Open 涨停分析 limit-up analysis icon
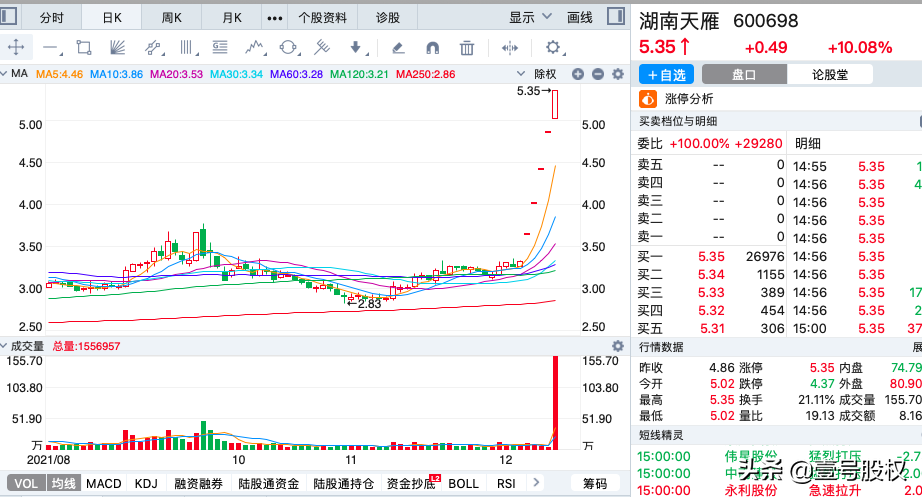The width and height of the screenshot is (922, 497). pyautogui.click(x=648, y=99)
